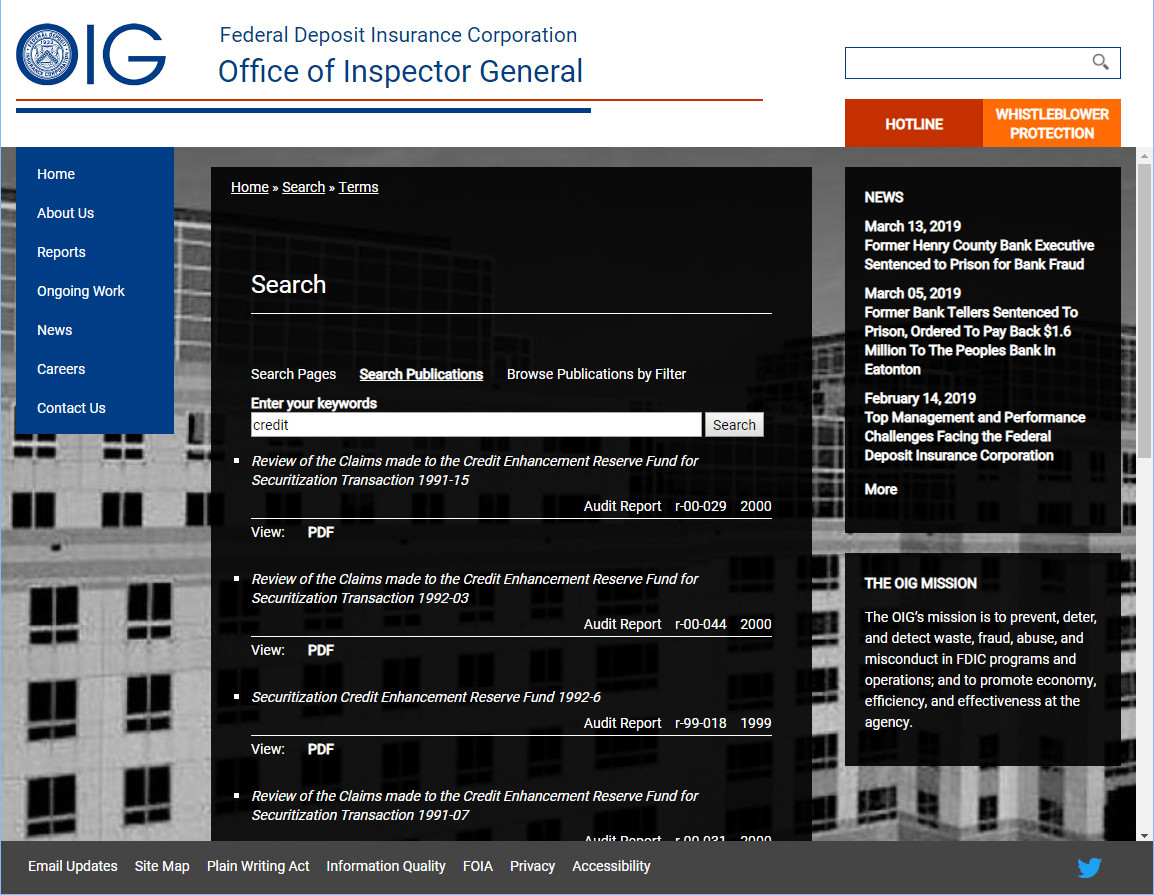Select the Search Publications tab
Image resolution: width=1154 pixels, height=895 pixels.
coord(421,374)
